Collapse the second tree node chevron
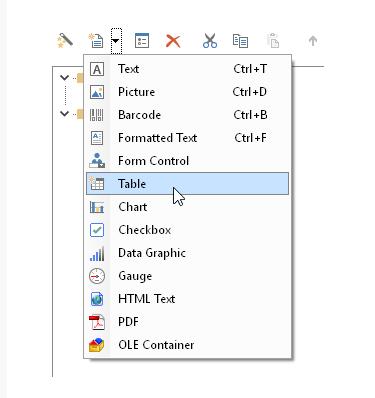375x398 pixels. [64, 114]
